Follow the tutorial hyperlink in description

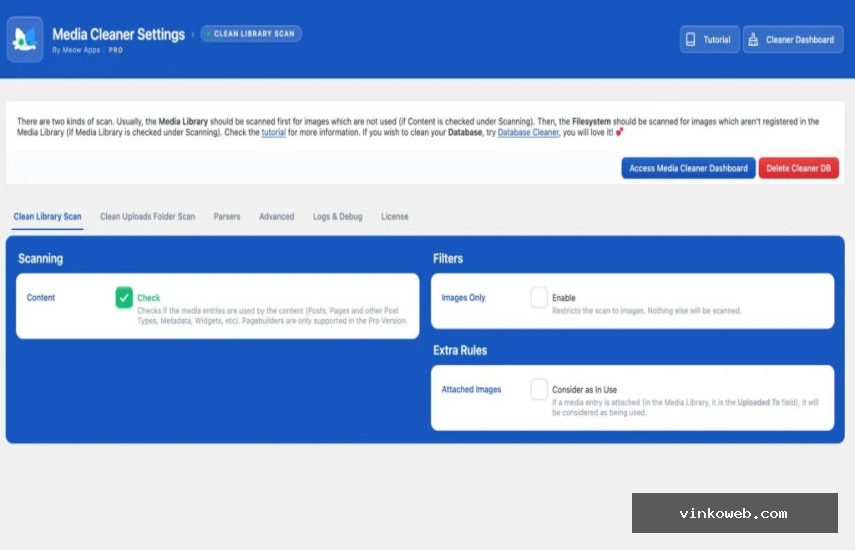(273, 132)
